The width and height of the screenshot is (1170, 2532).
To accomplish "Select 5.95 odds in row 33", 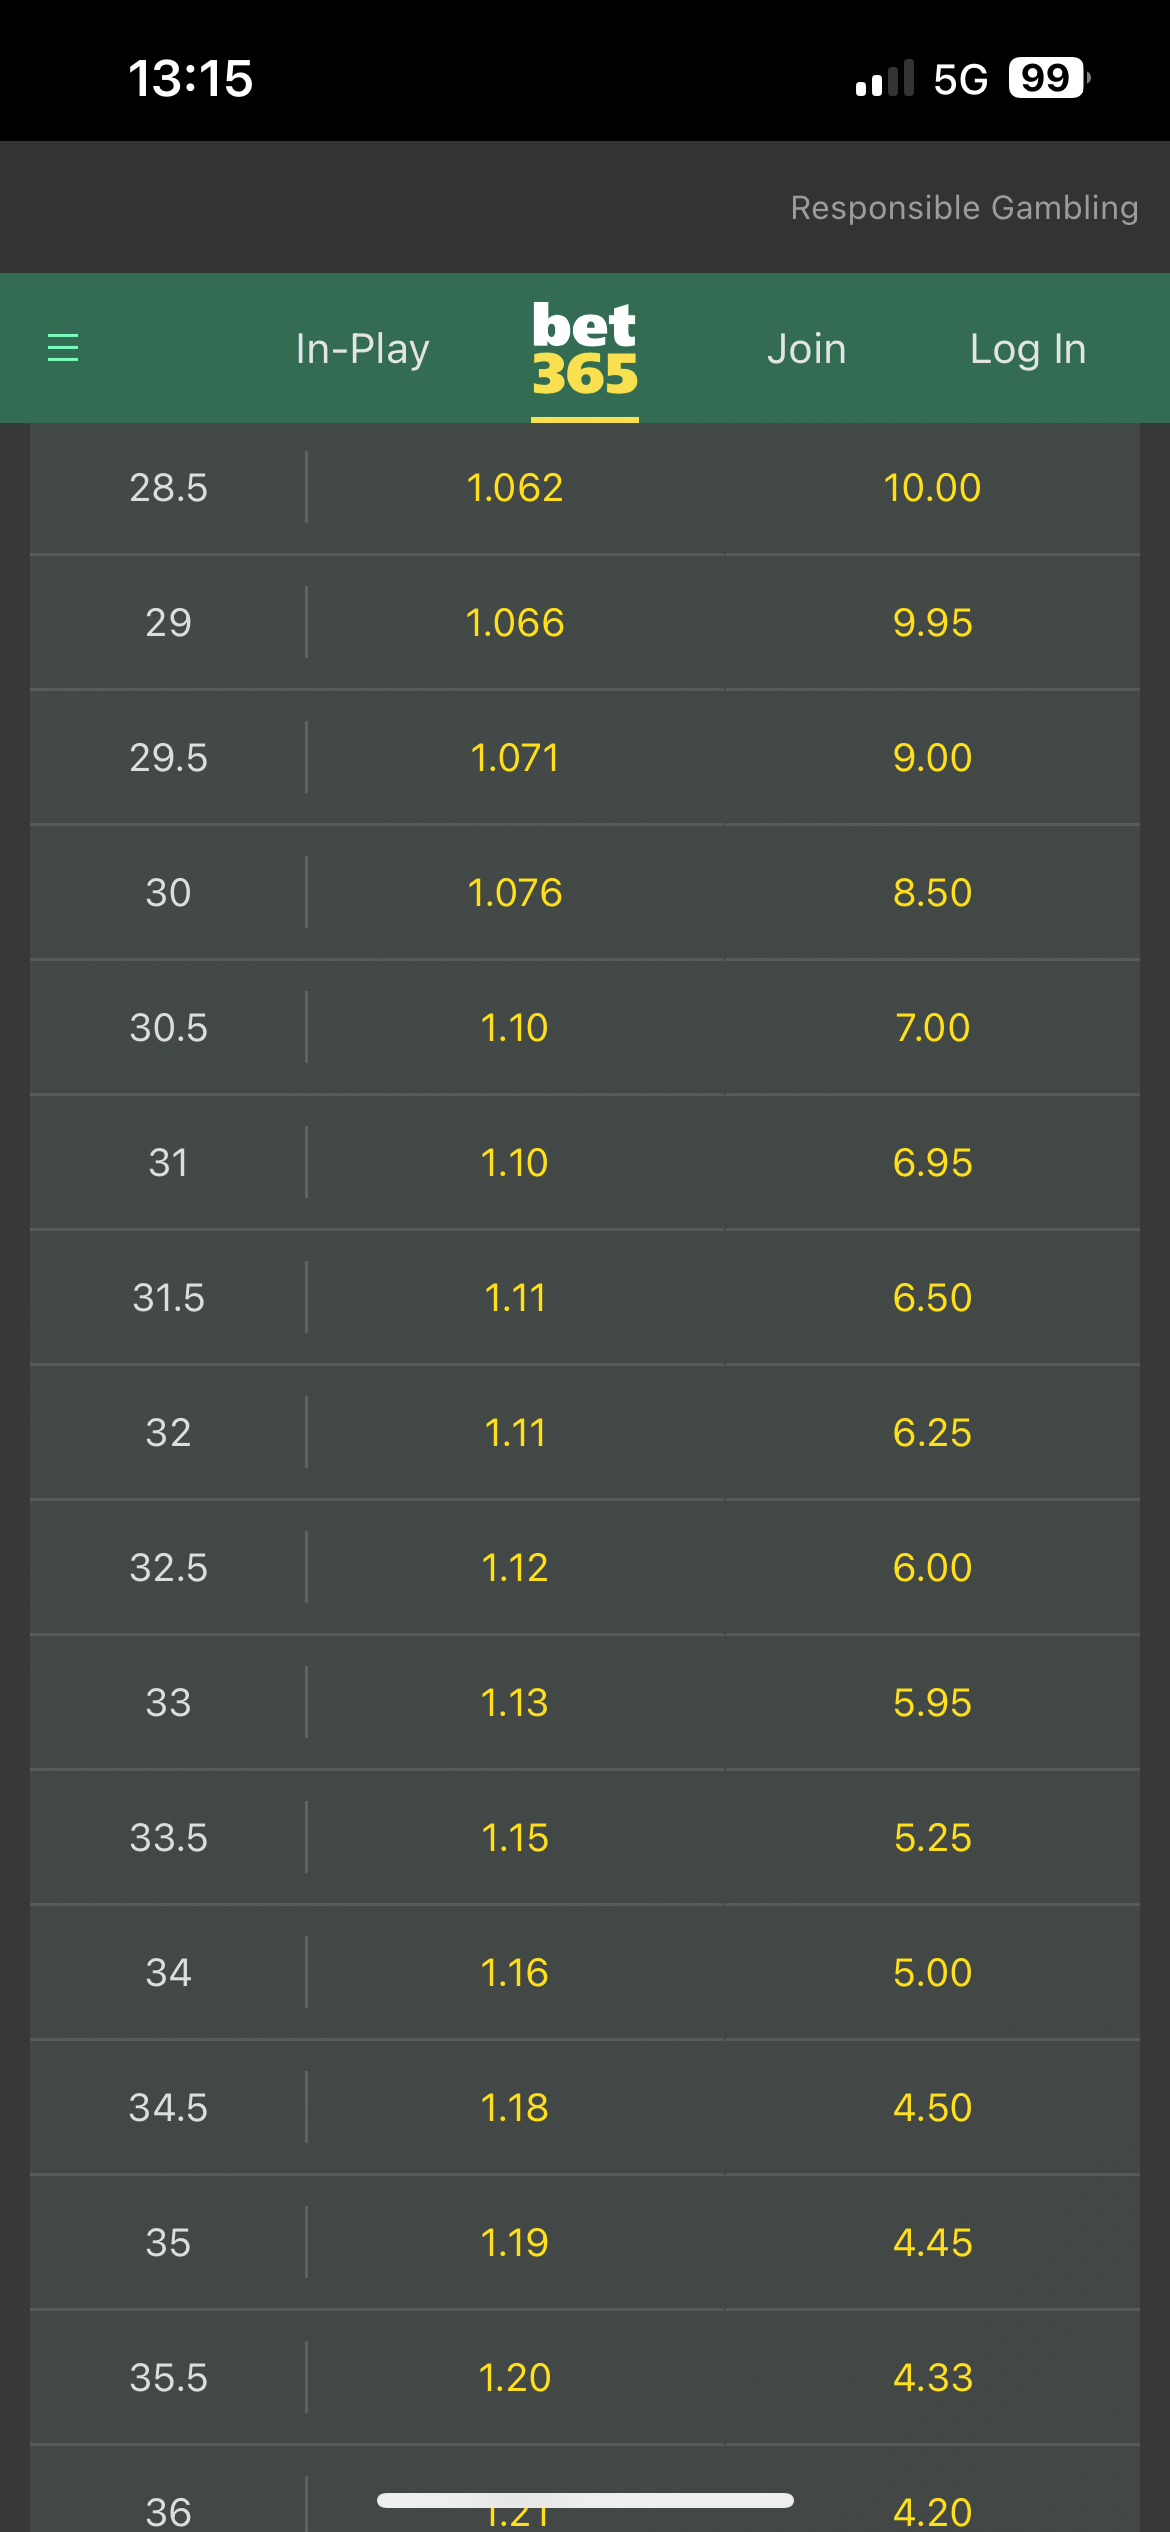I will click(932, 1703).
